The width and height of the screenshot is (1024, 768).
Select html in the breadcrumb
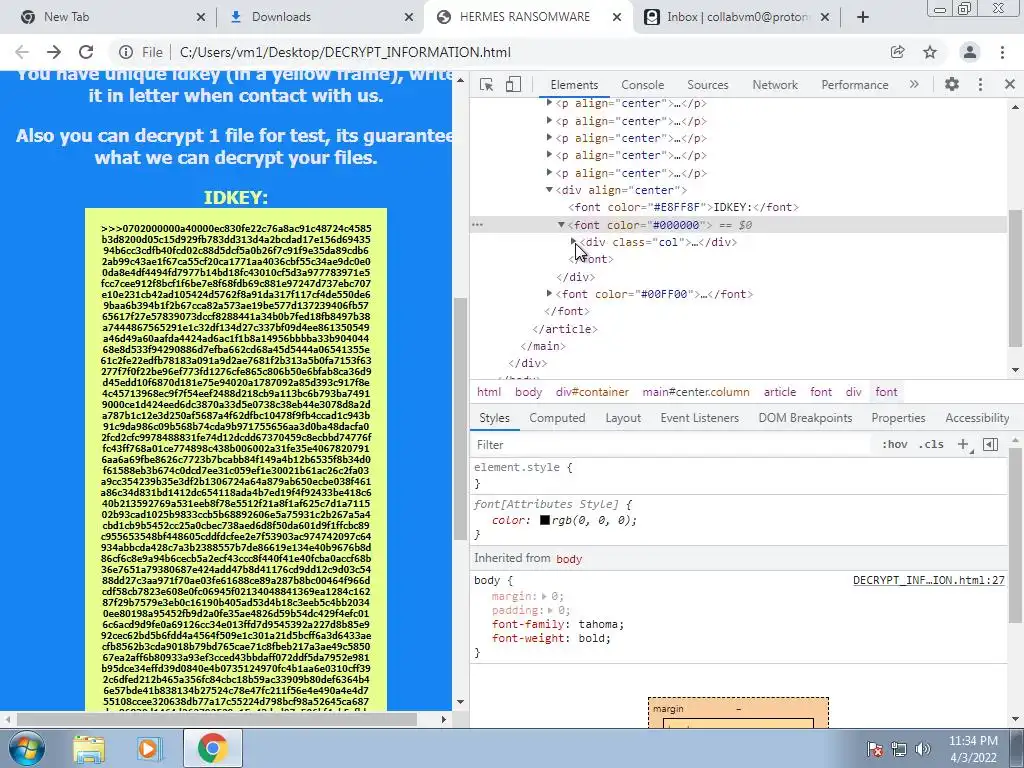pos(488,392)
